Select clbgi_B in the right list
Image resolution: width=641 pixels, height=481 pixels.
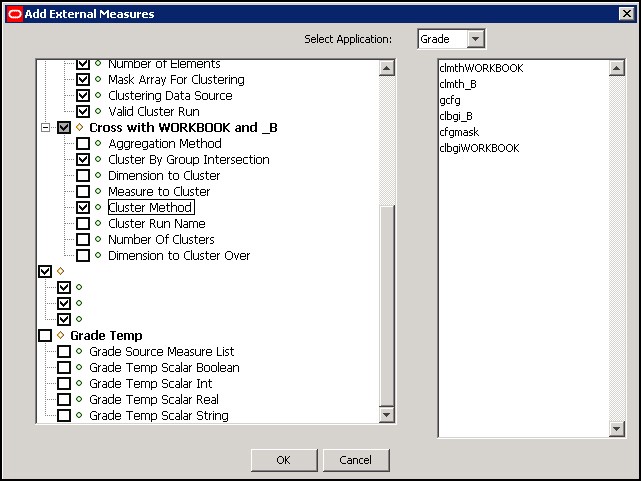click(x=456, y=116)
